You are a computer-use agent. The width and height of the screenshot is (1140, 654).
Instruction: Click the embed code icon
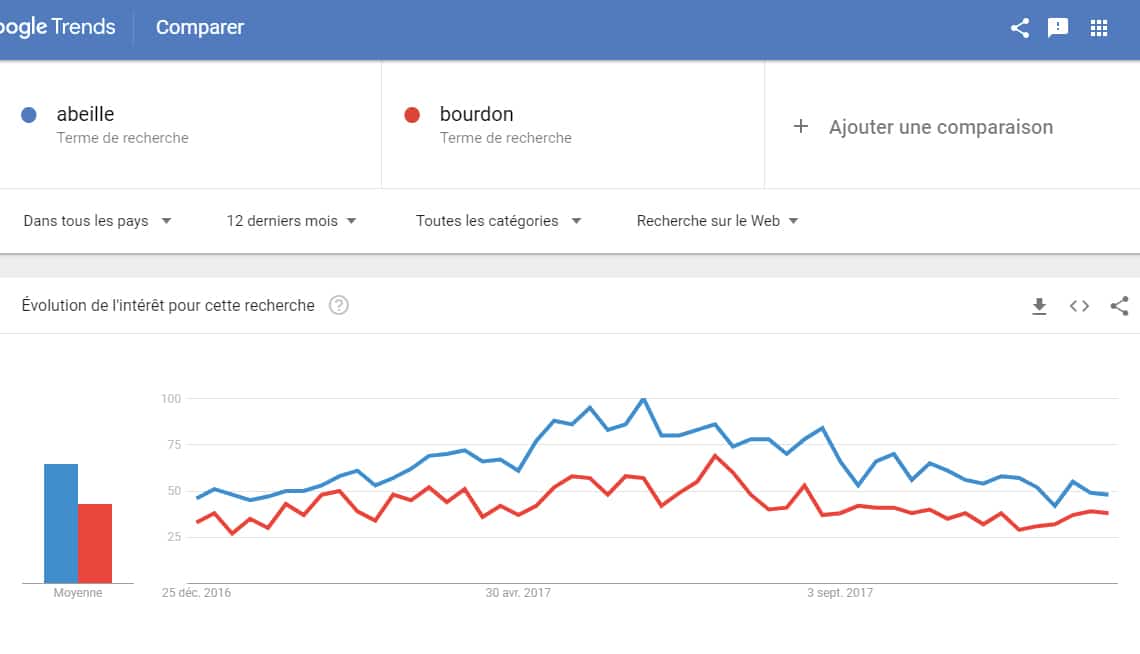[1079, 306]
